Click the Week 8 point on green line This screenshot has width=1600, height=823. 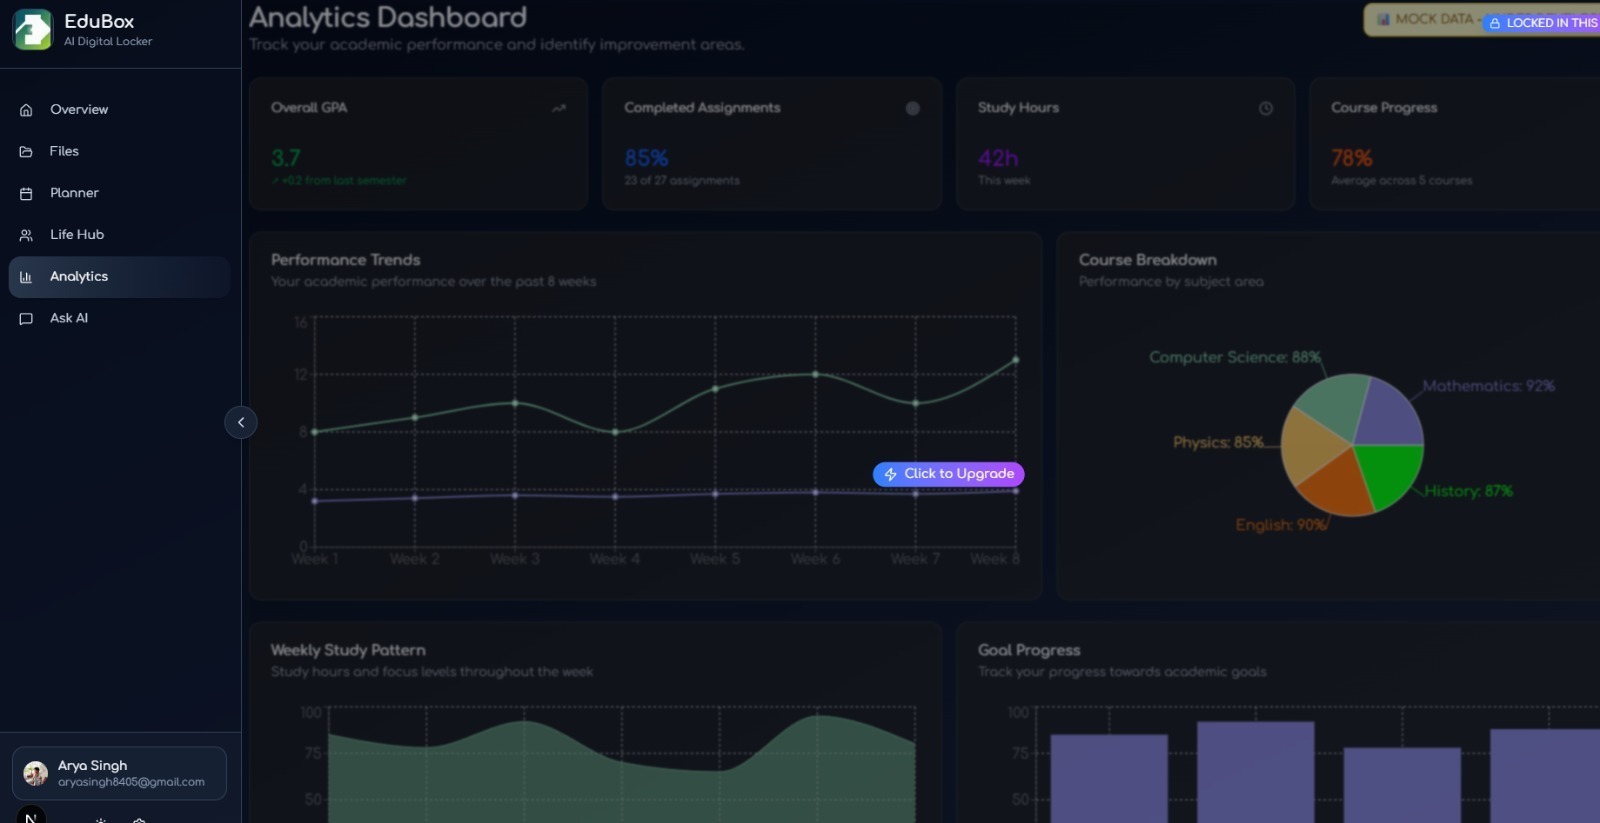click(1016, 360)
